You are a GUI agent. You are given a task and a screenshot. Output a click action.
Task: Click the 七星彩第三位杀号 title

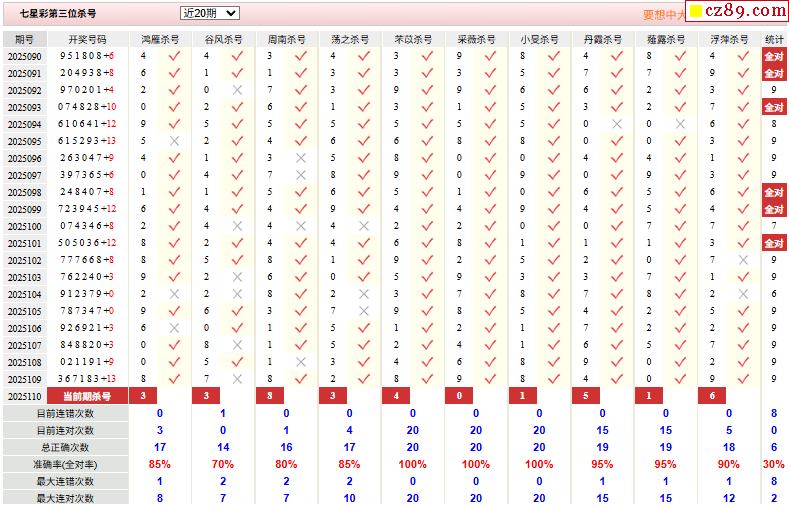point(58,14)
